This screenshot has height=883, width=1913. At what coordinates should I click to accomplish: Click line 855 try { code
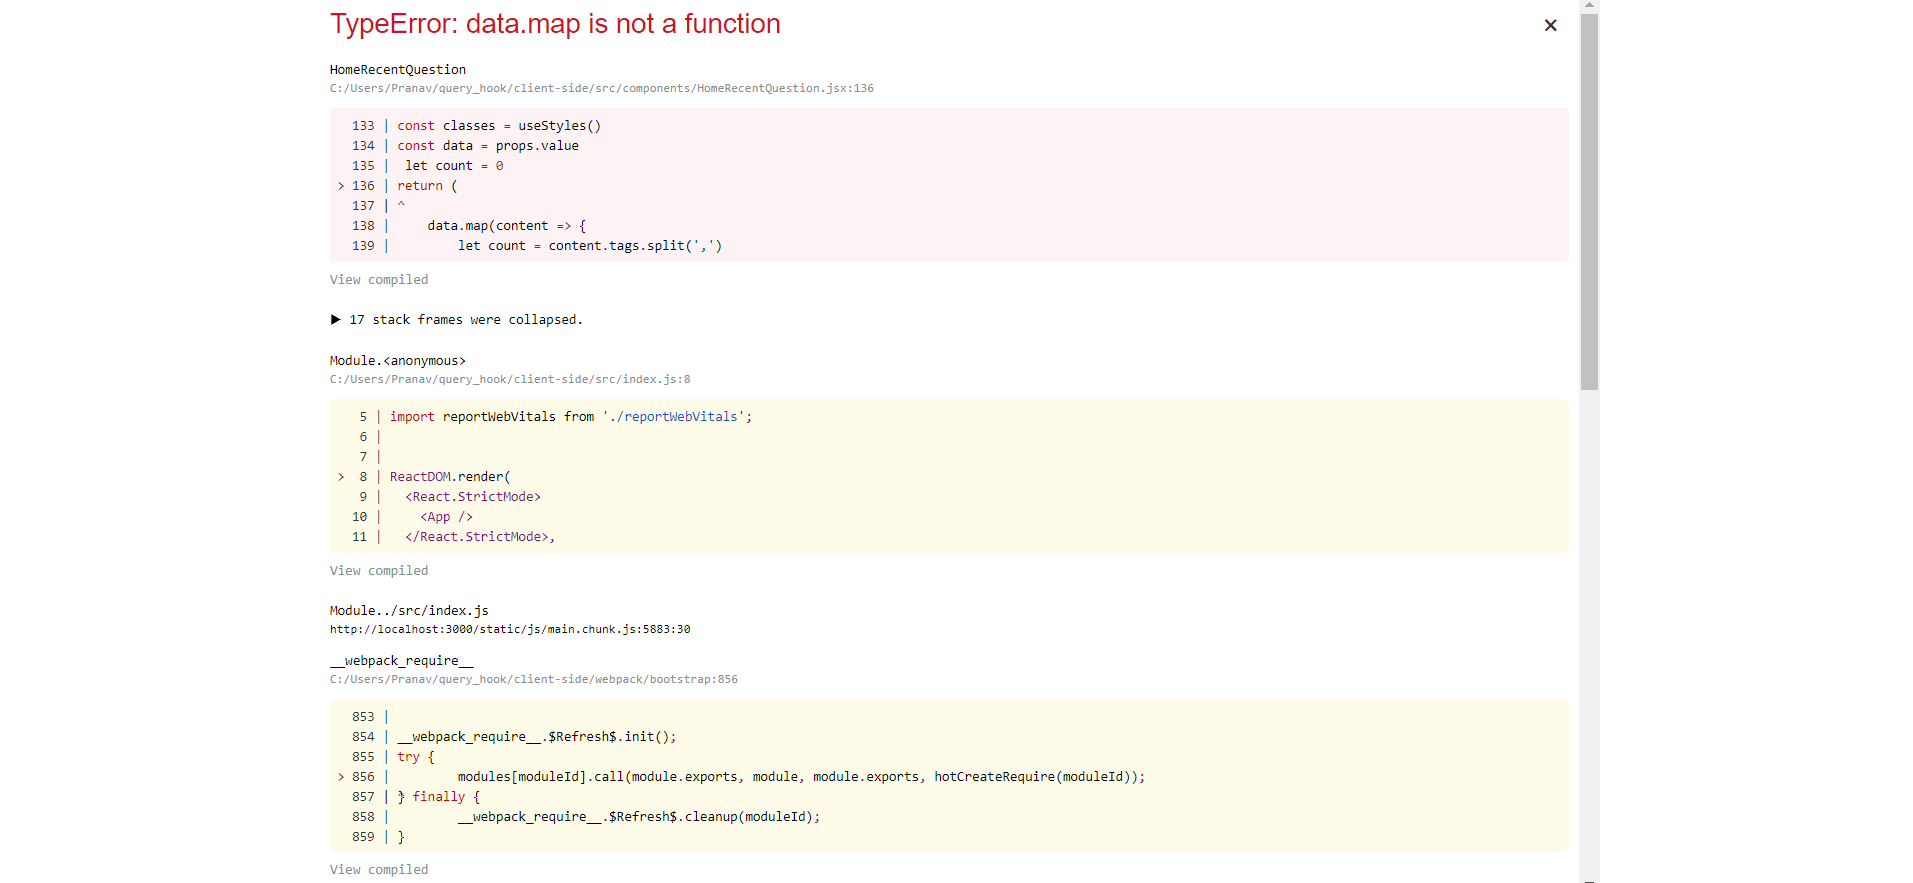pyautogui.click(x=416, y=757)
